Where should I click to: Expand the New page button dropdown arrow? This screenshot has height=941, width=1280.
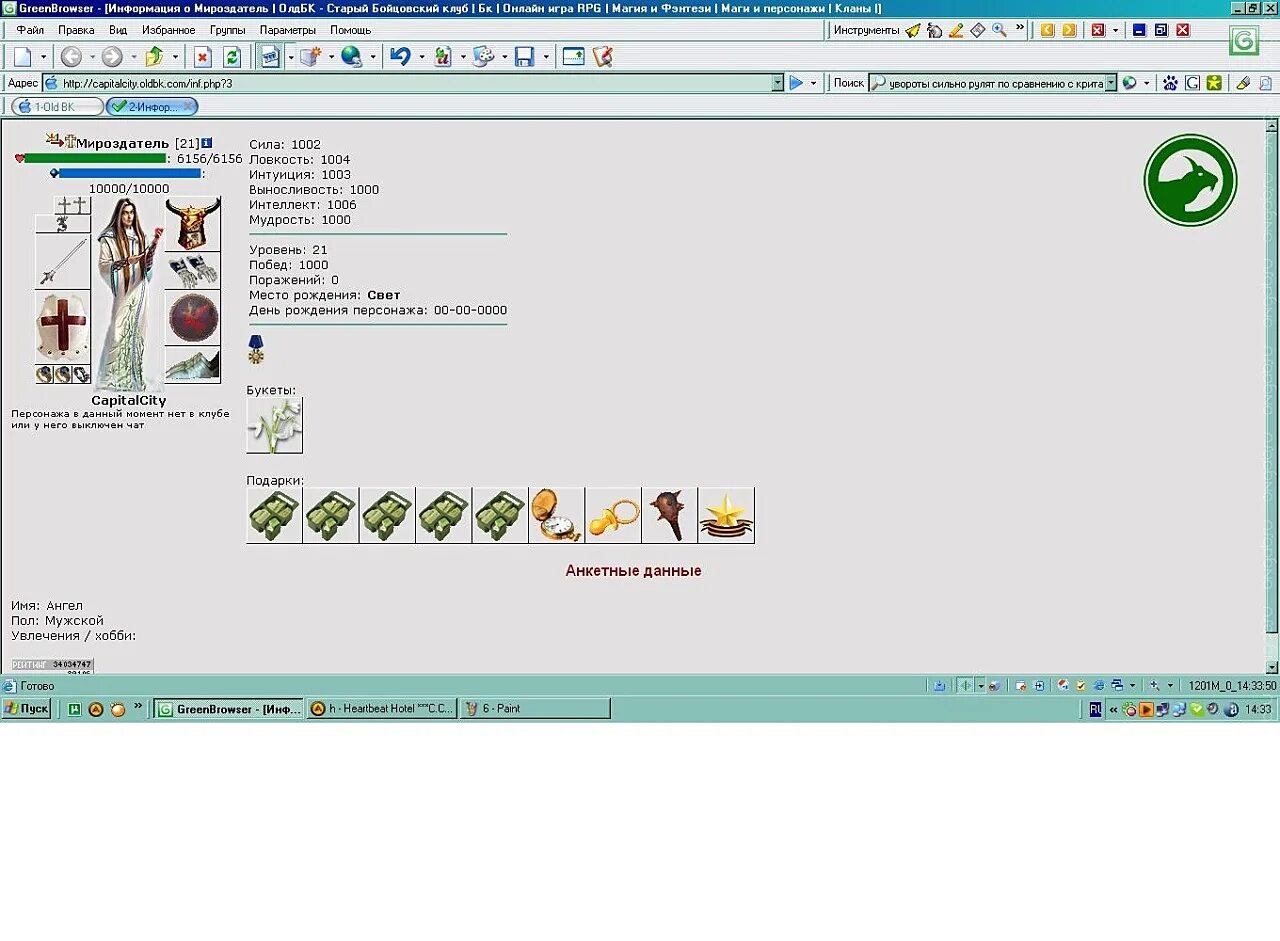click(43, 57)
